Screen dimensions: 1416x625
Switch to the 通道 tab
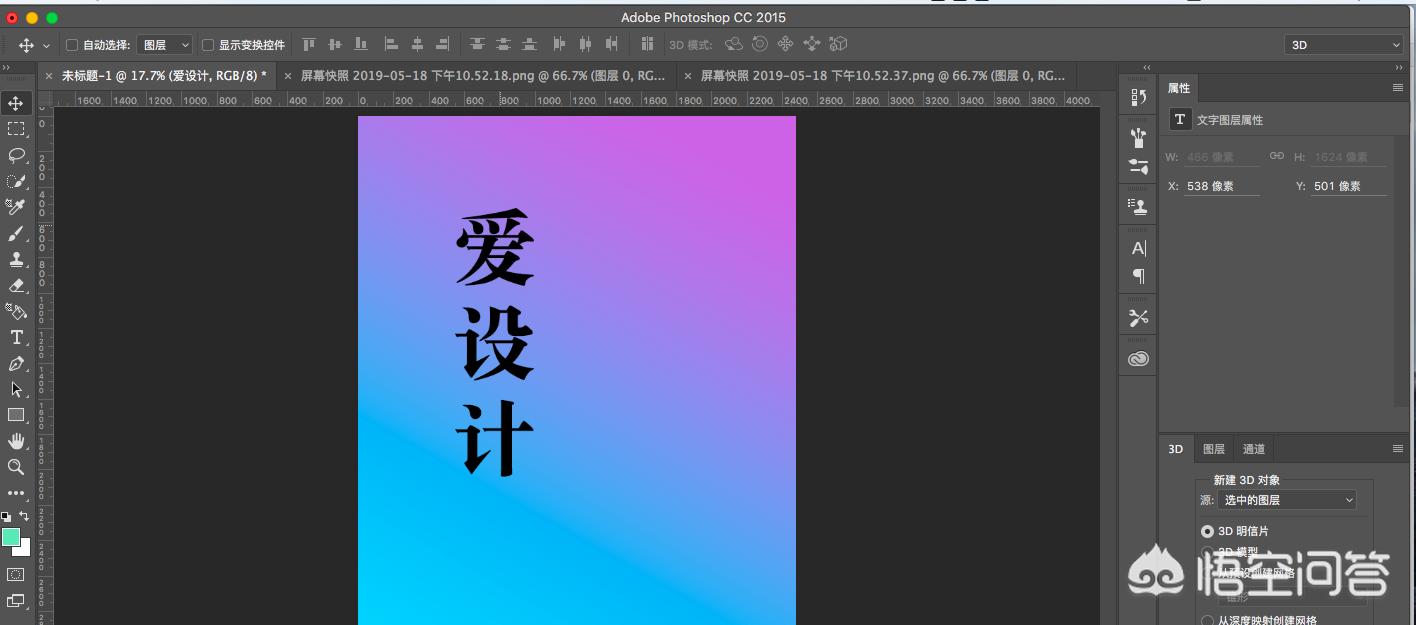[1252, 449]
